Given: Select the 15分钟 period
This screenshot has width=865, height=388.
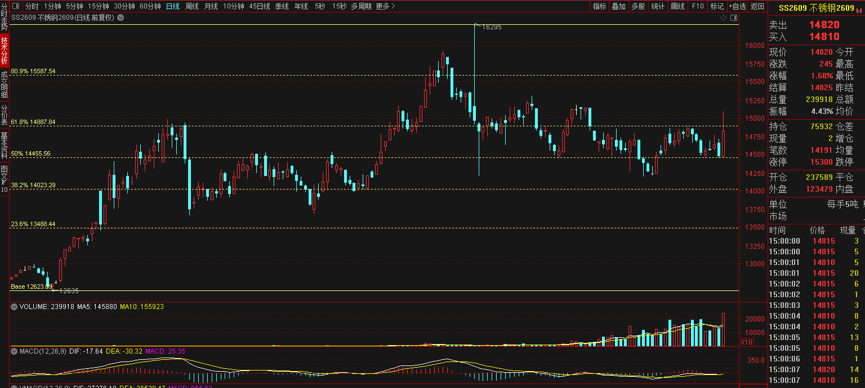Looking at the screenshot, I should pyautogui.click(x=98, y=7).
